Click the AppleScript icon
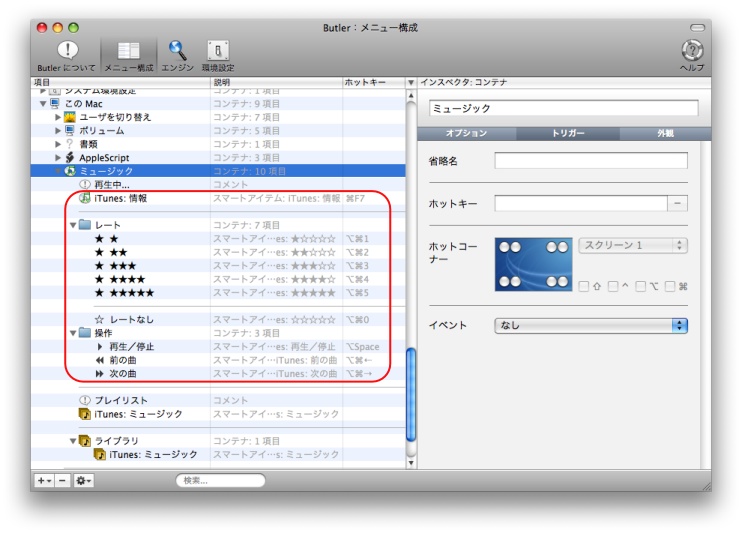Screen dimensions: 742x533 (x=70, y=157)
